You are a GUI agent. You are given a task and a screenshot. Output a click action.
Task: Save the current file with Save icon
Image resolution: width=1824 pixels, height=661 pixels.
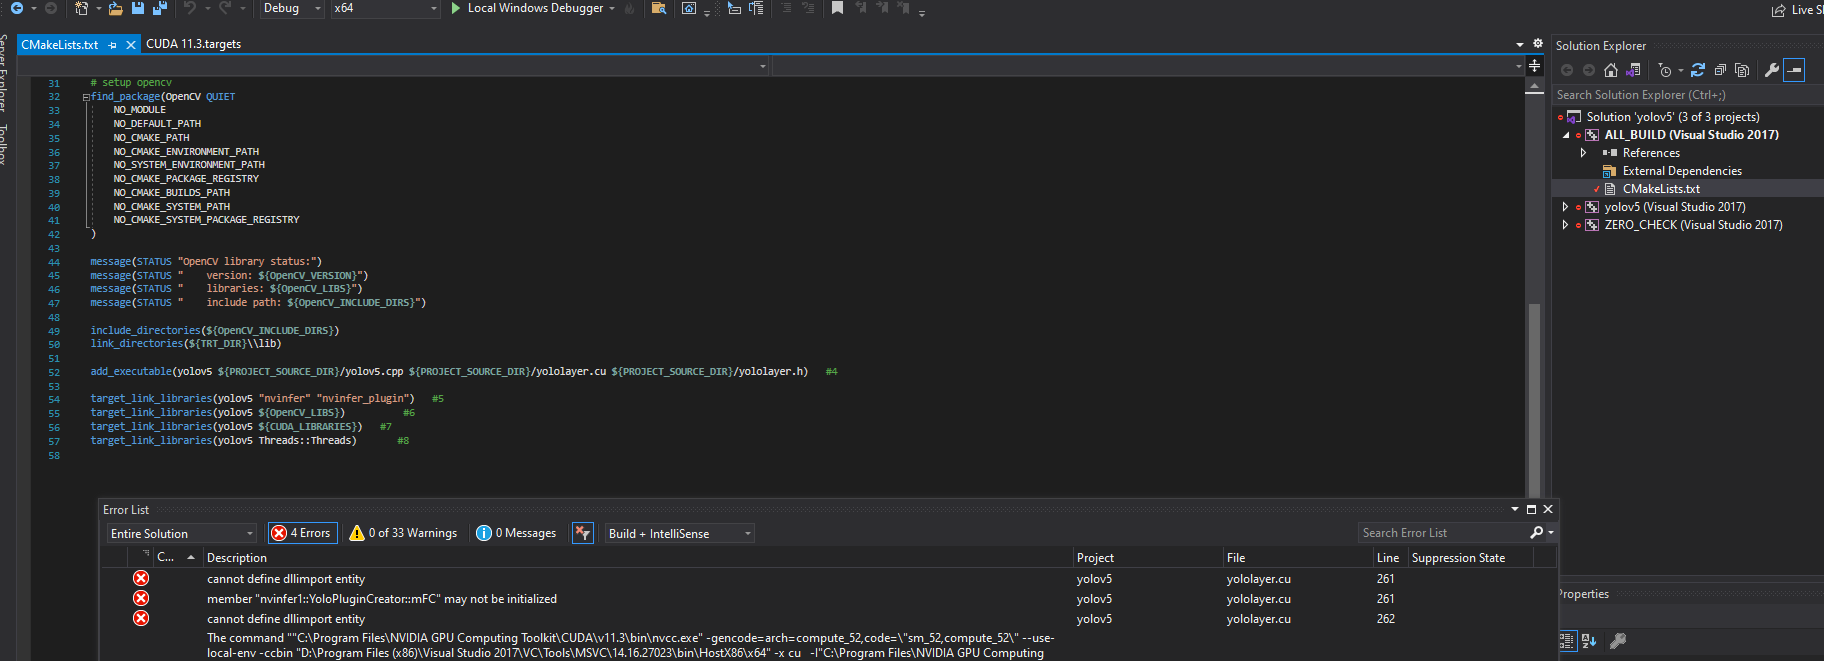coord(138,8)
